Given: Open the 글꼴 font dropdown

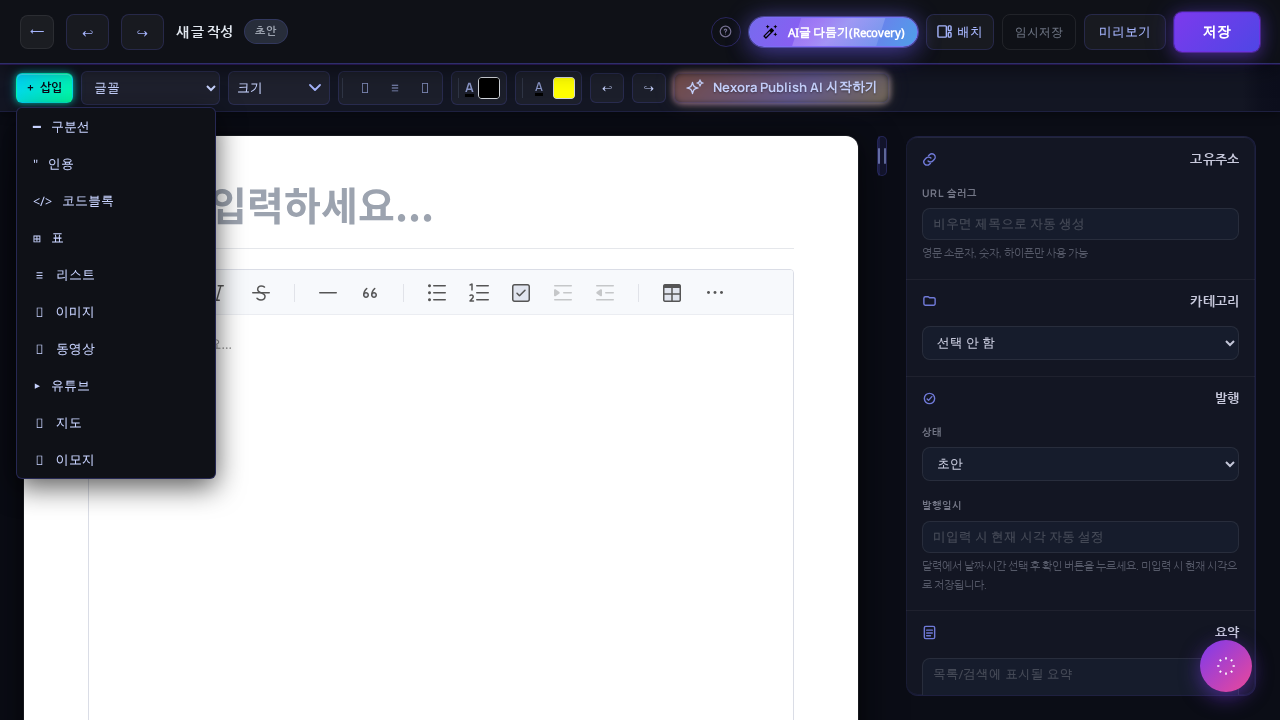Looking at the screenshot, I should (x=150, y=88).
